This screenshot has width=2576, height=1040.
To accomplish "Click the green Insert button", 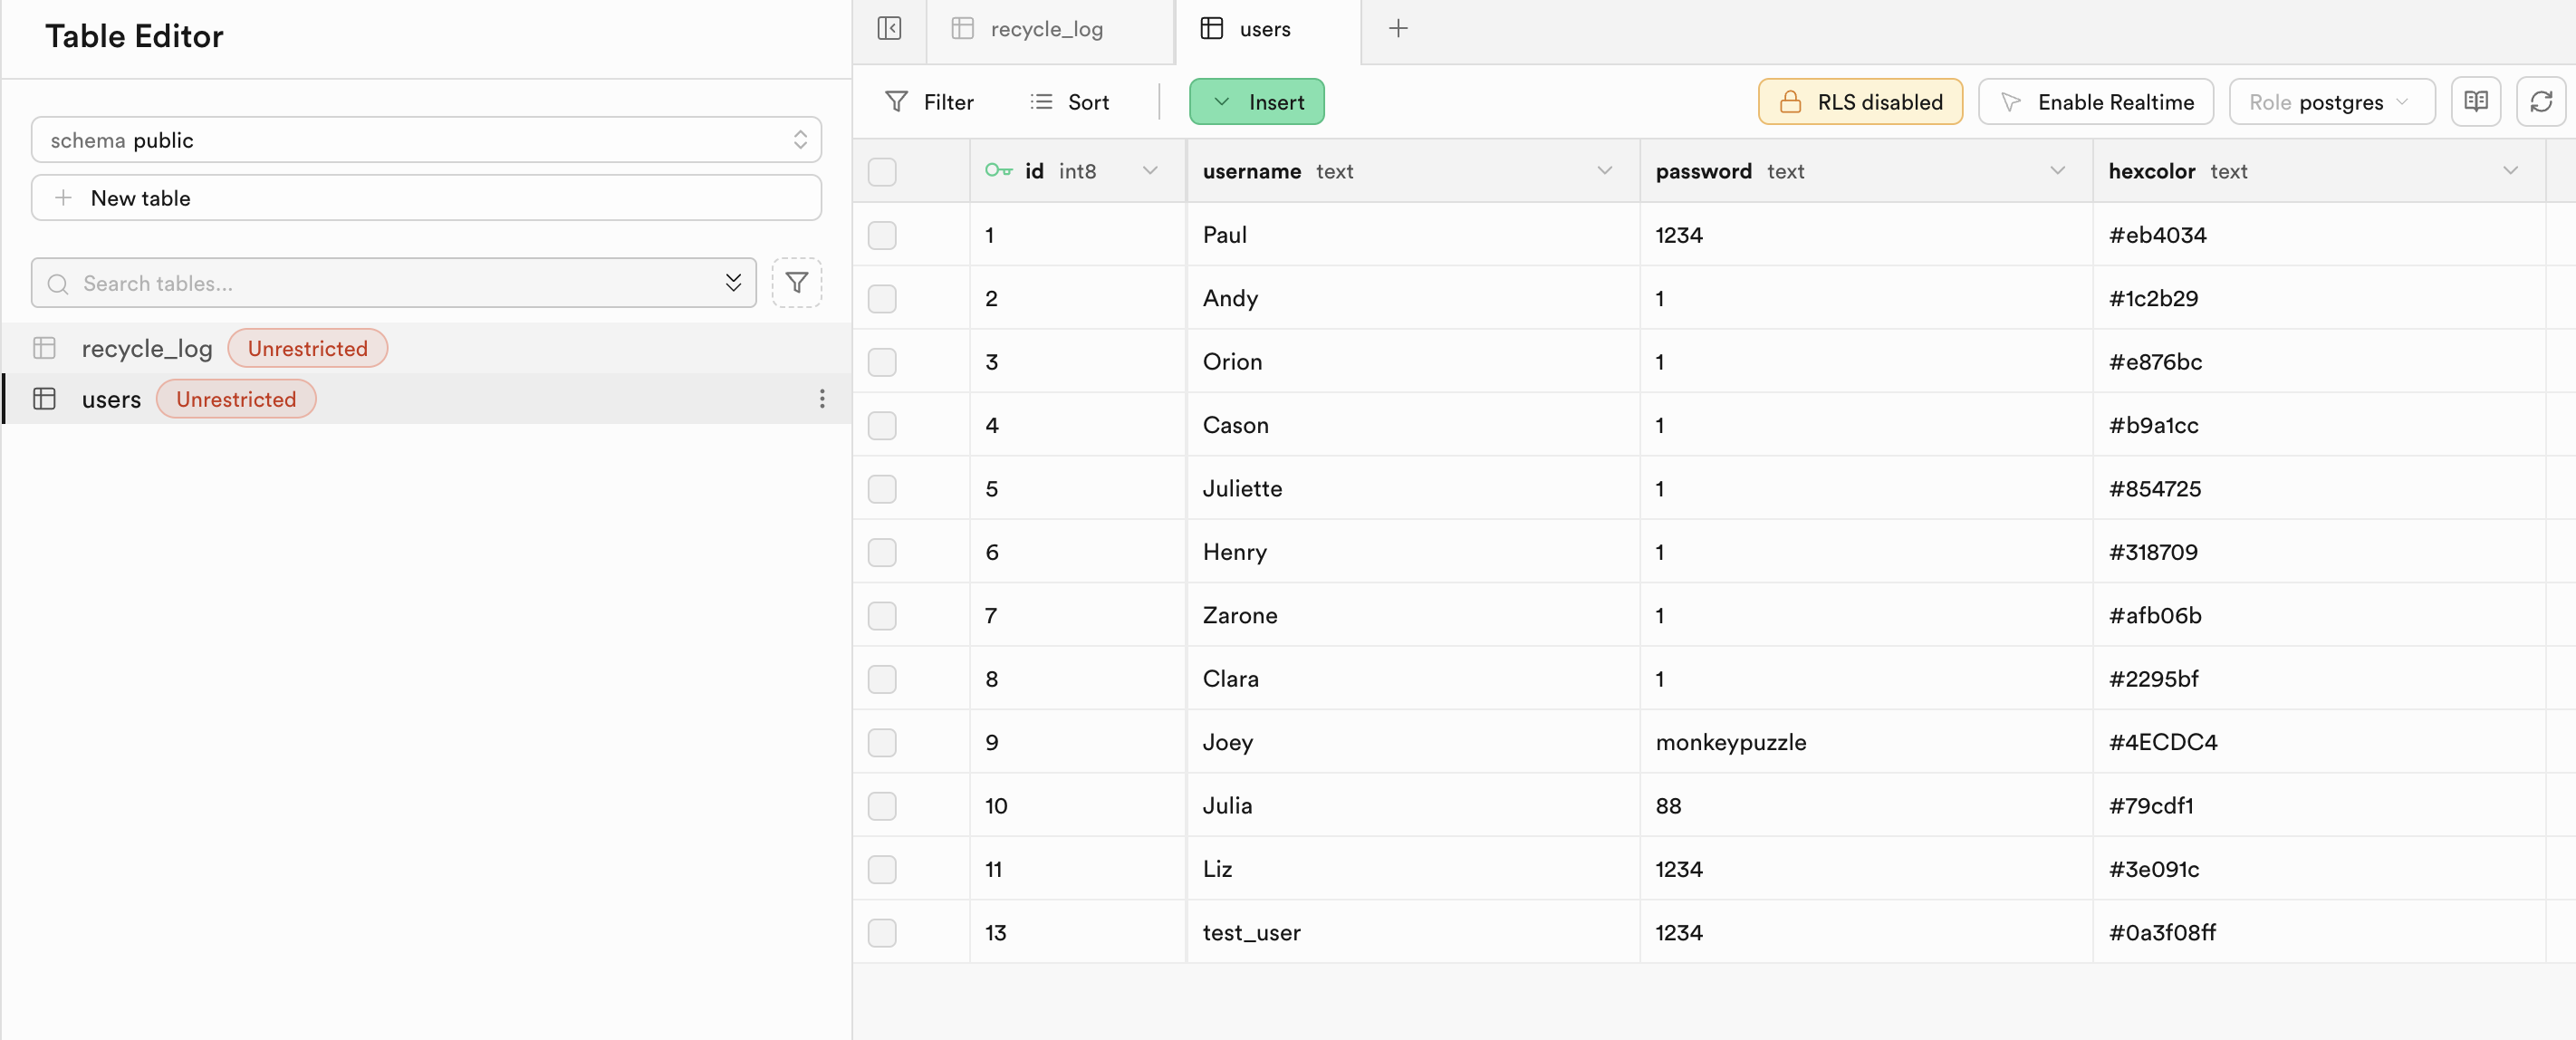I will pyautogui.click(x=1256, y=102).
